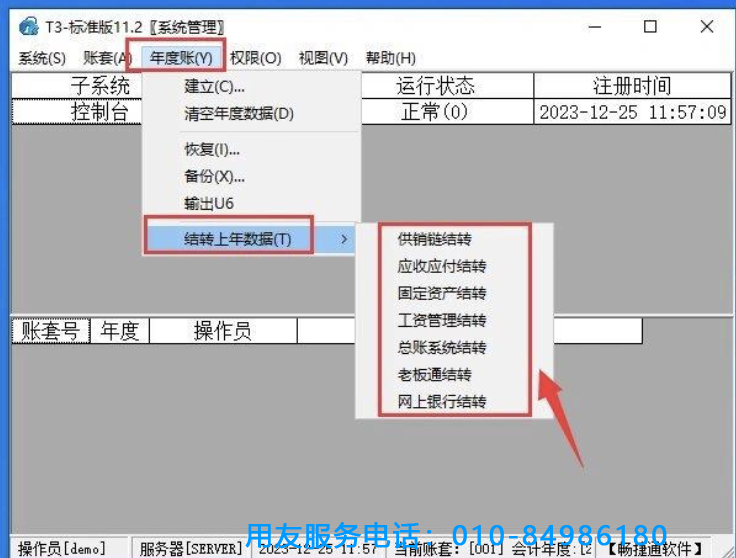Image resolution: width=736 pixels, height=558 pixels.
Task: Choose 清空年度数据(D) menu entry
Action: point(239,114)
